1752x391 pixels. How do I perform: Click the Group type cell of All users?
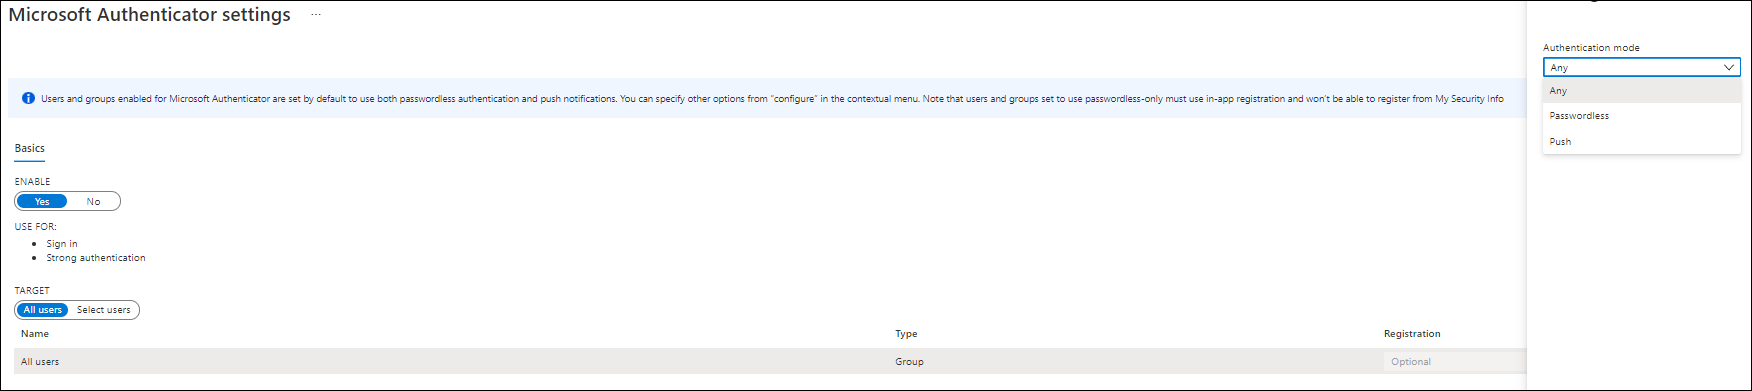(x=909, y=362)
